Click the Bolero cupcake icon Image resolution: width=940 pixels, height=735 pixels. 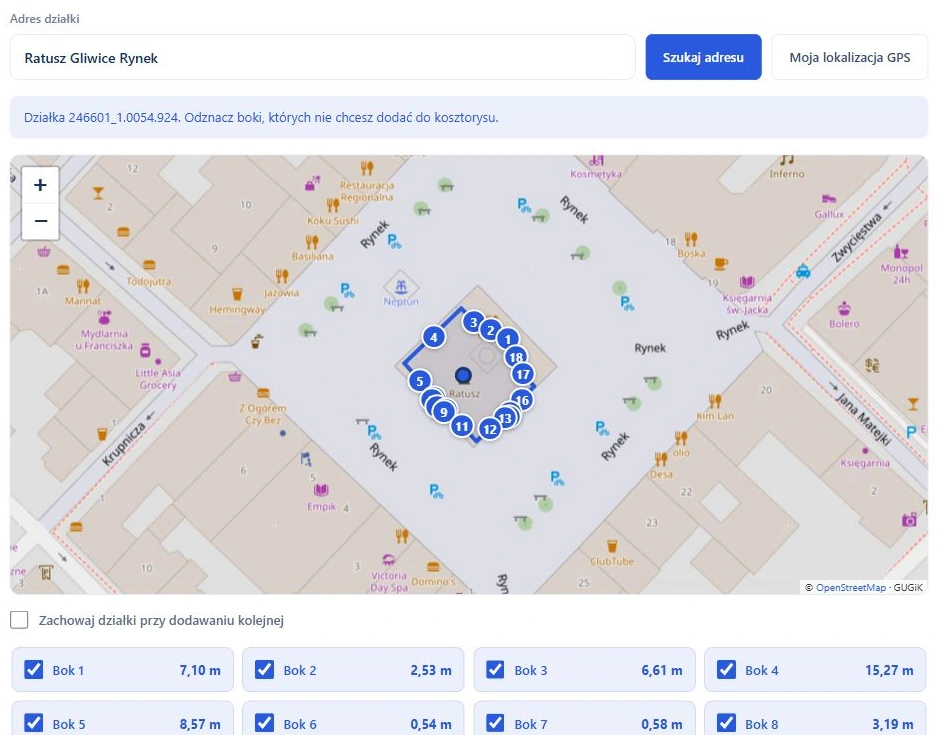(844, 308)
